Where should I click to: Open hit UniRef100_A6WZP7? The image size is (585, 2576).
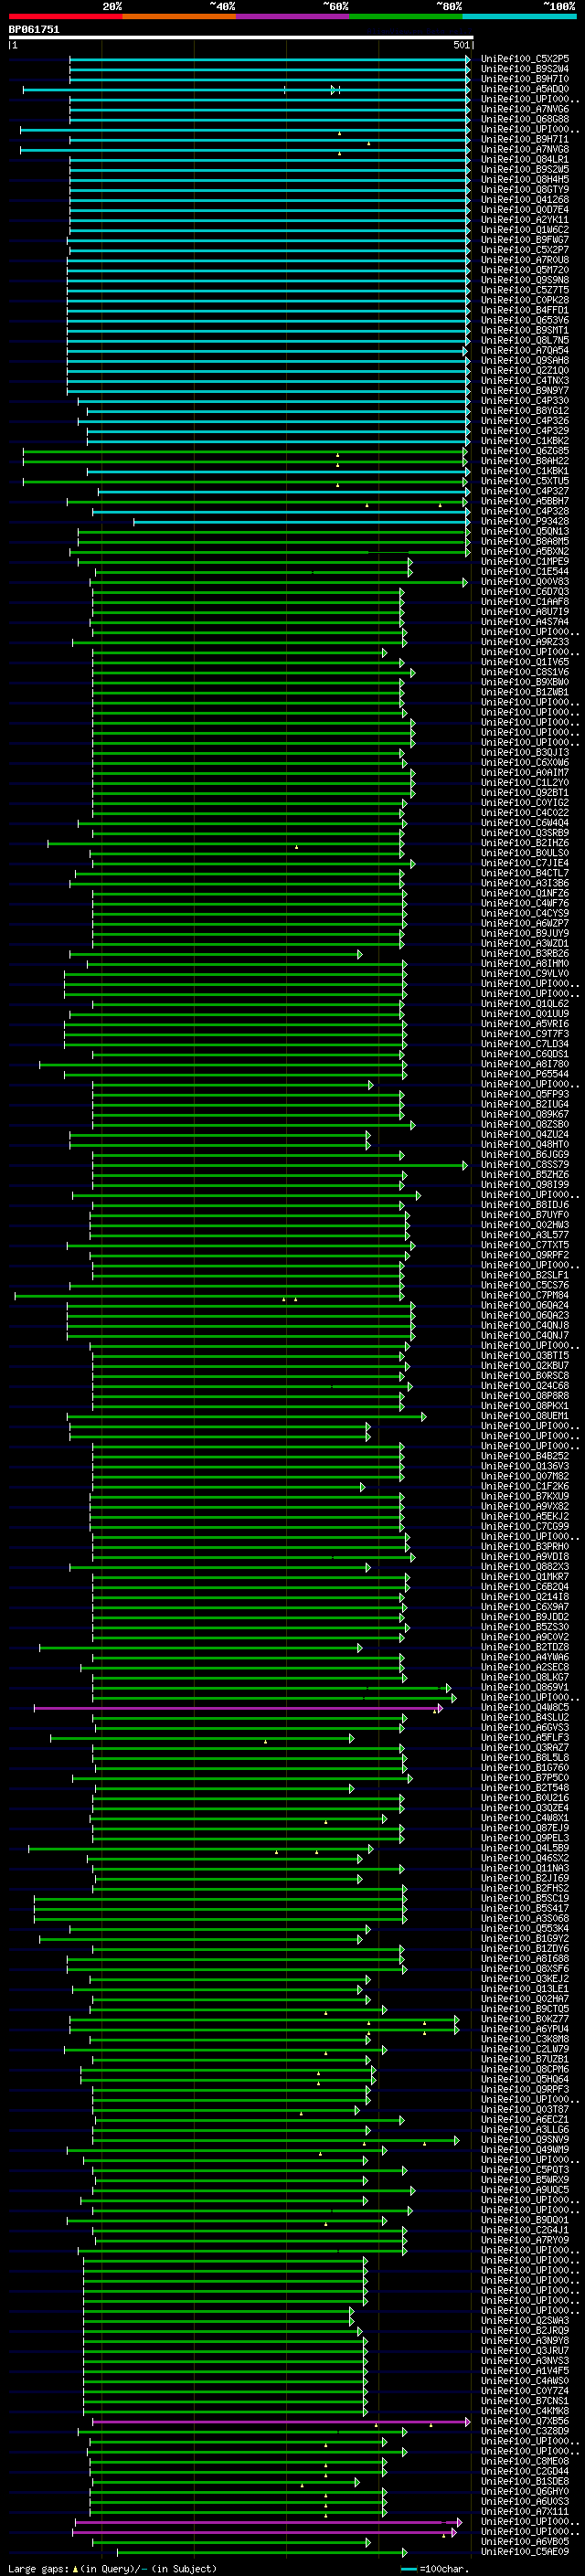click(525, 922)
